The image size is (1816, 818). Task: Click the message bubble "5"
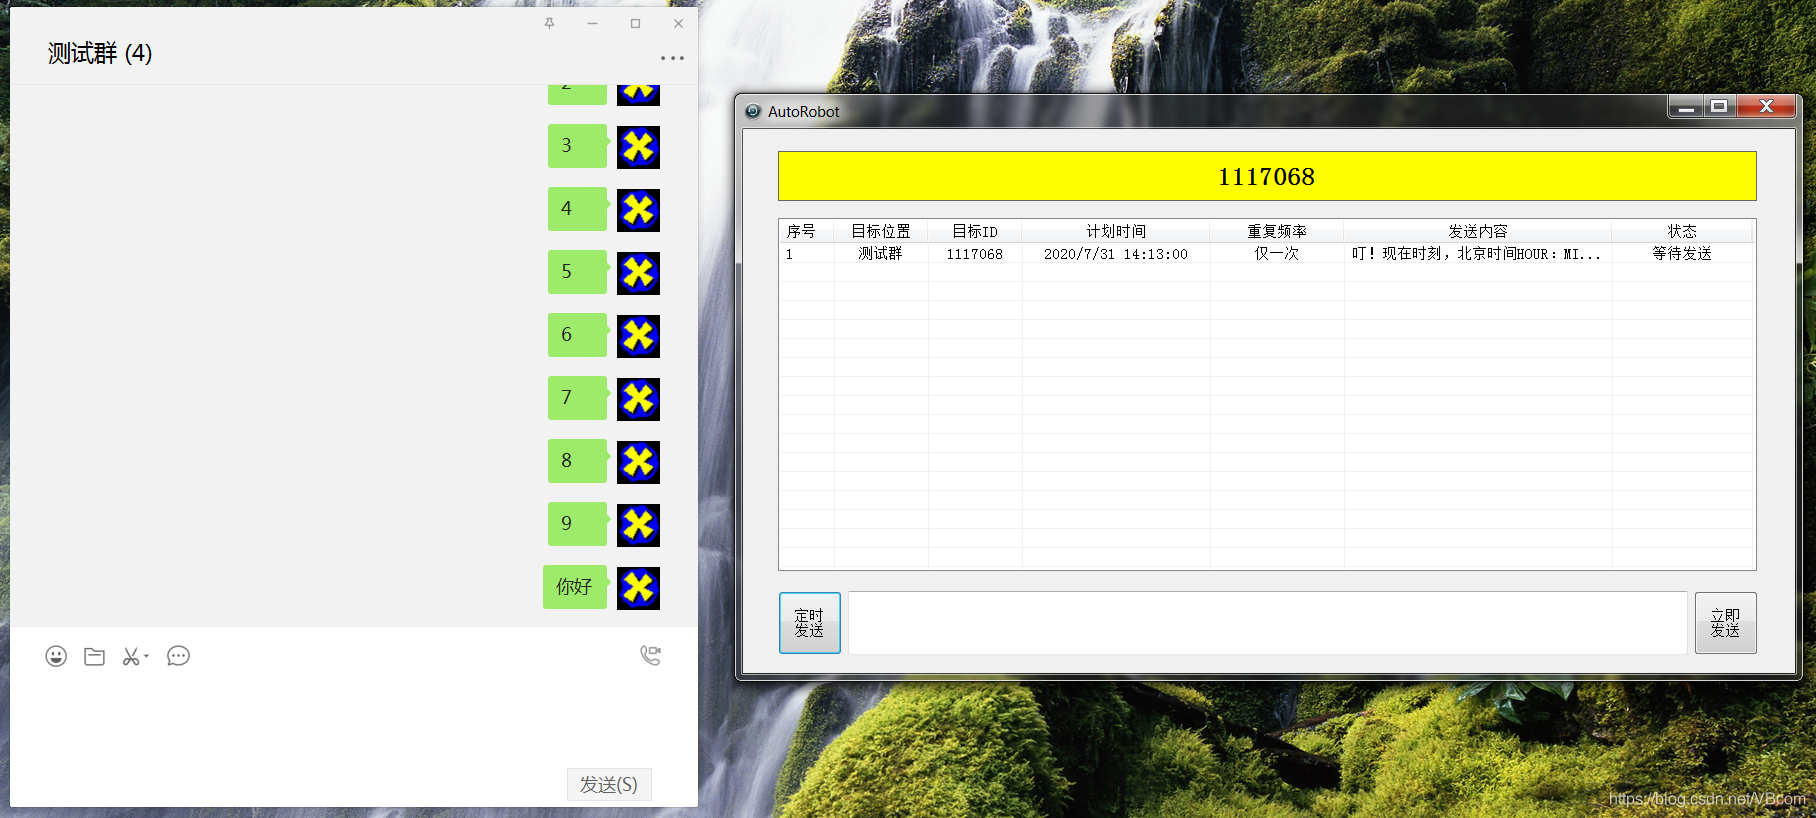coord(578,272)
